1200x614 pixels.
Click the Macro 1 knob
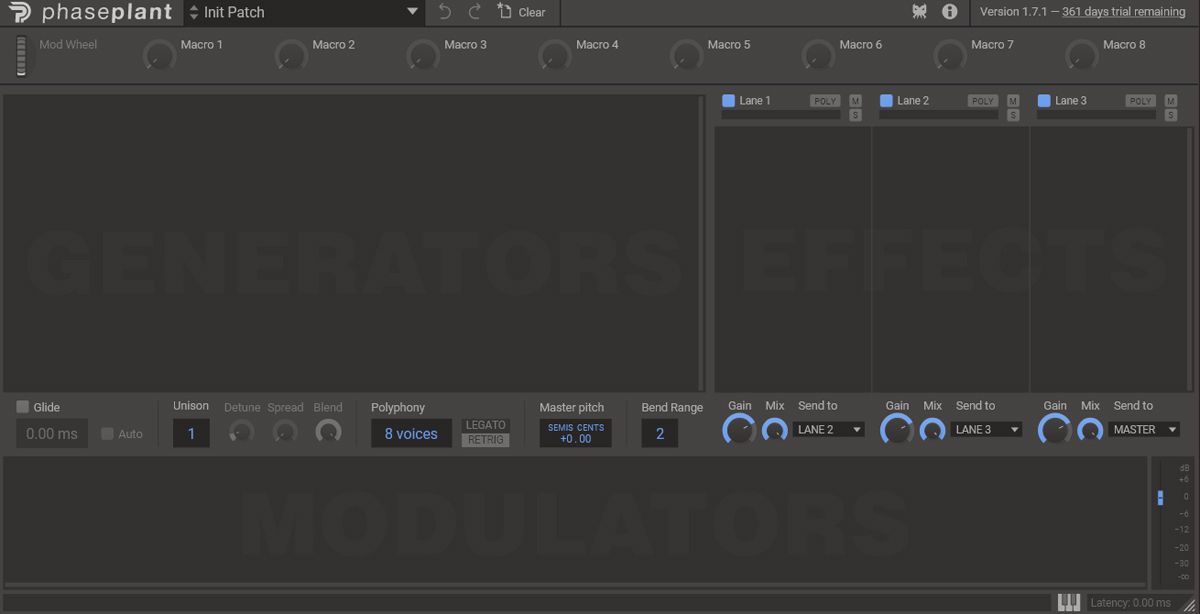[158, 56]
